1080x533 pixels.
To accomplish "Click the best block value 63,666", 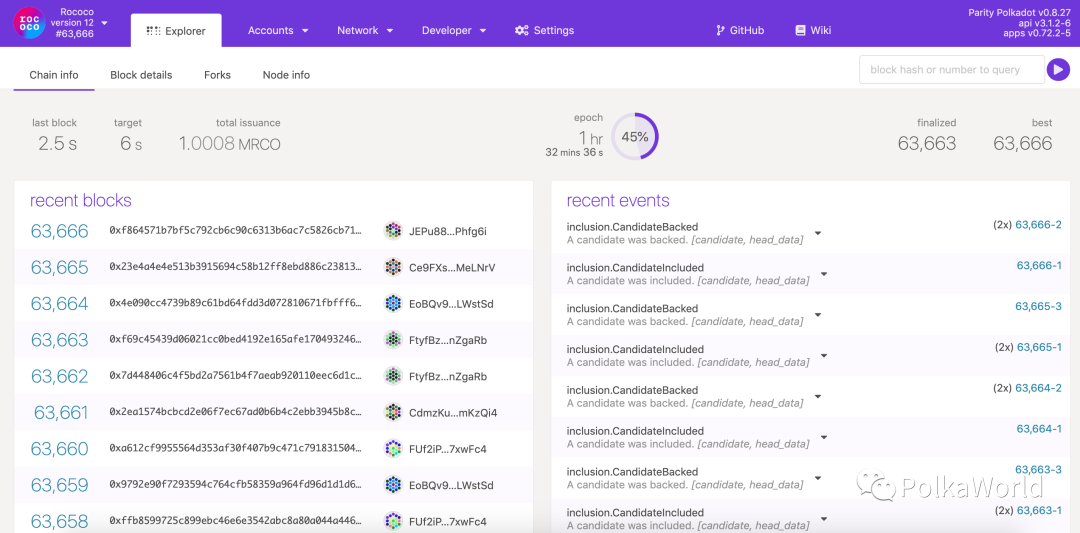I will click(1022, 143).
